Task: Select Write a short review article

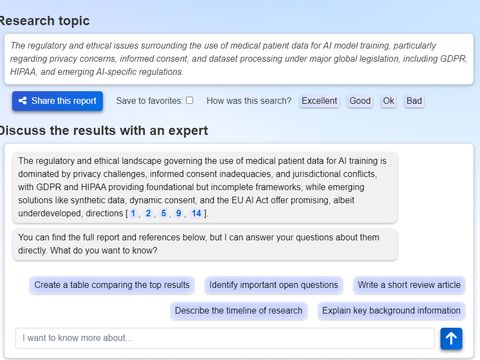Action: [x=409, y=285]
